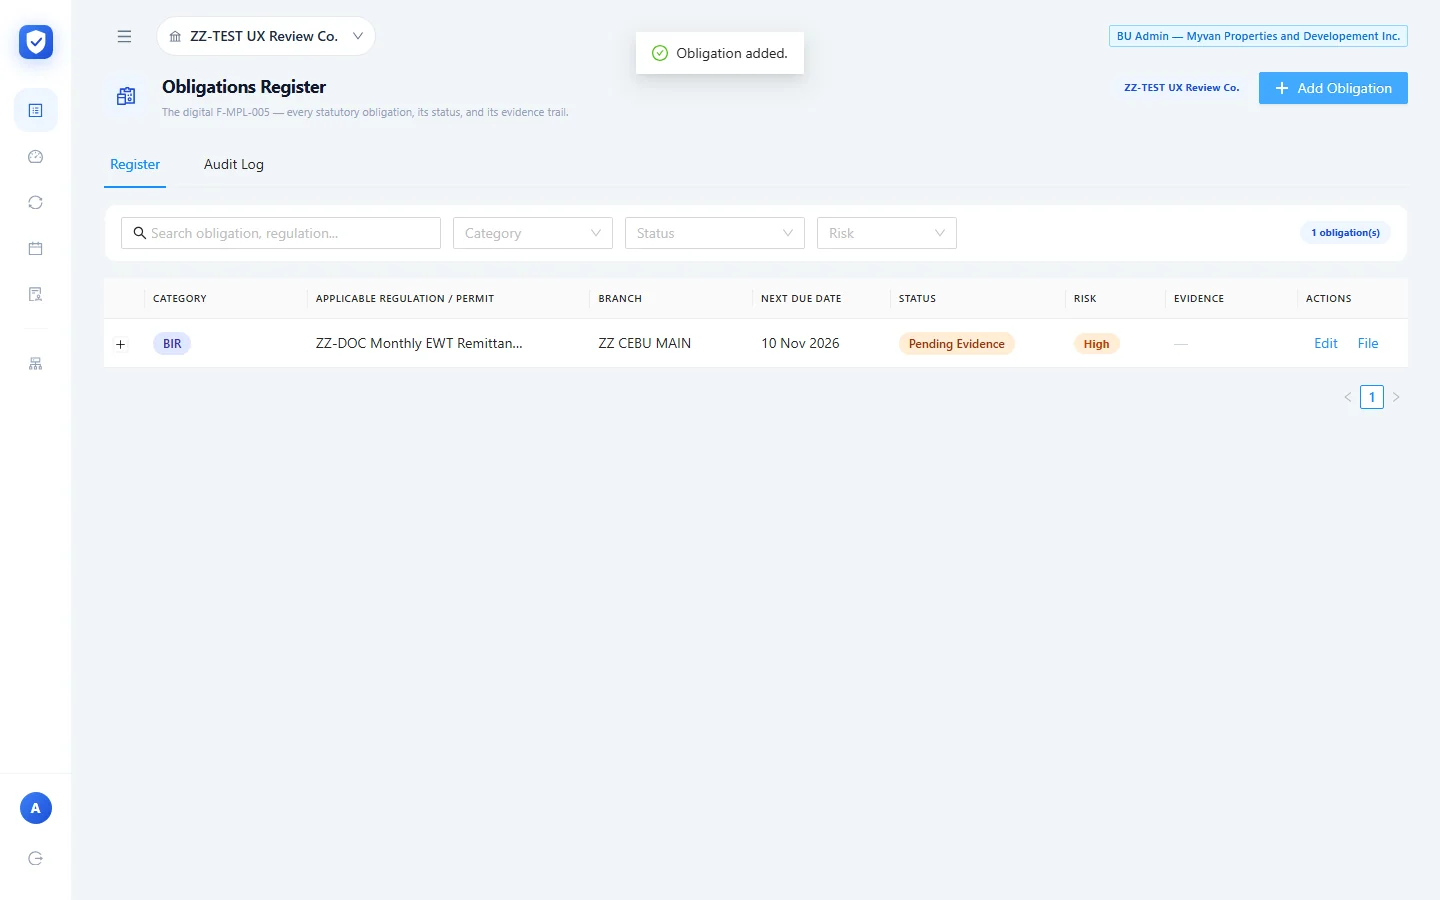The height and width of the screenshot is (900, 1440).
Task: Click the search obligation input field
Action: point(281,233)
